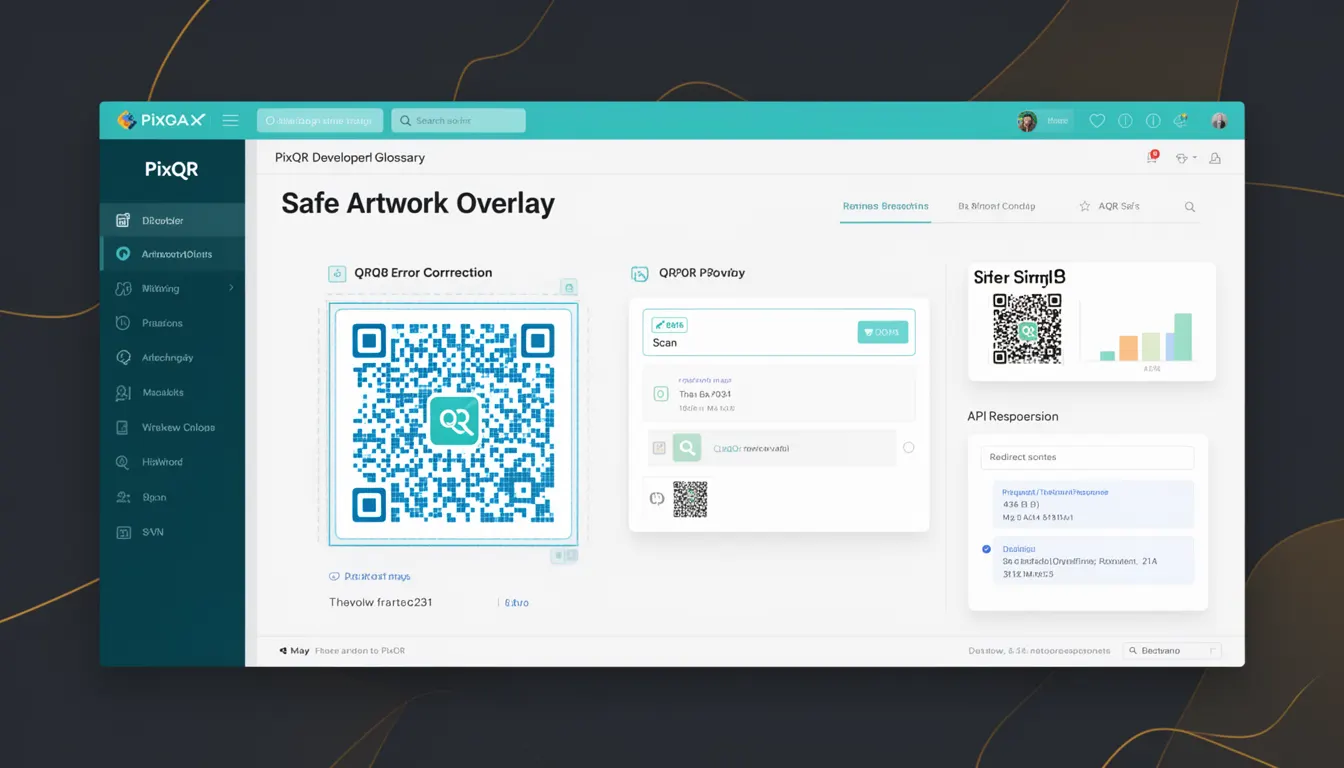Click the user icon below the profile avatar
Viewport: 1344px width, 768px height.
(1215, 158)
